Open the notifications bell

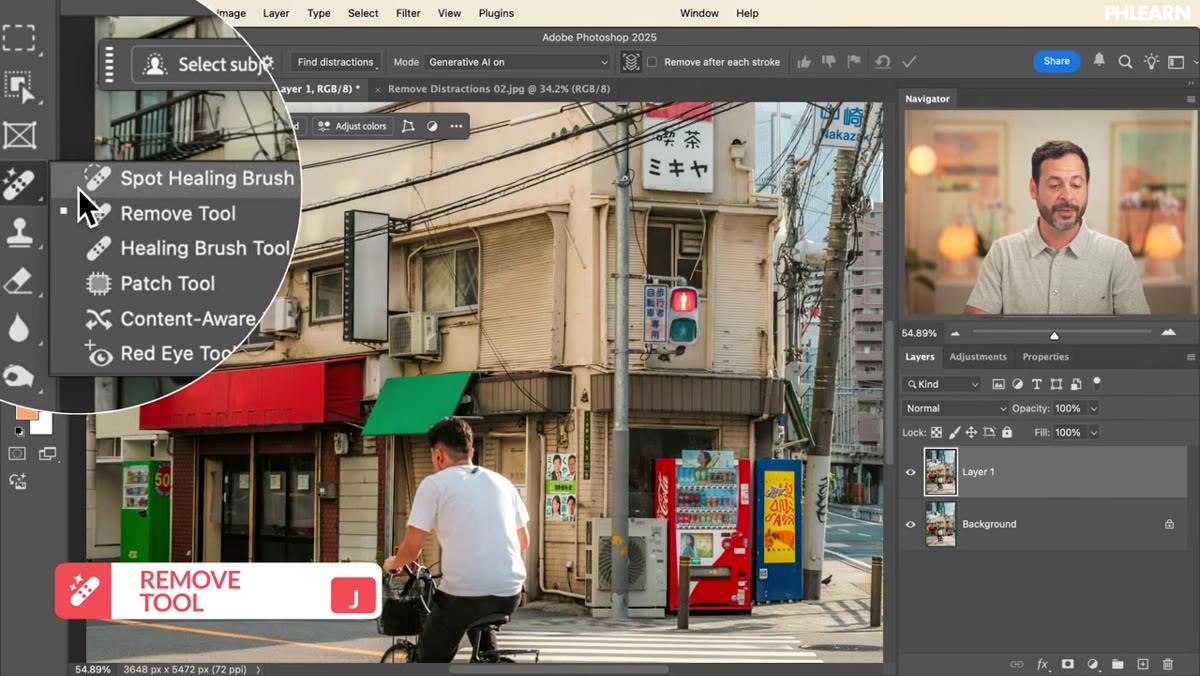point(1099,61)
